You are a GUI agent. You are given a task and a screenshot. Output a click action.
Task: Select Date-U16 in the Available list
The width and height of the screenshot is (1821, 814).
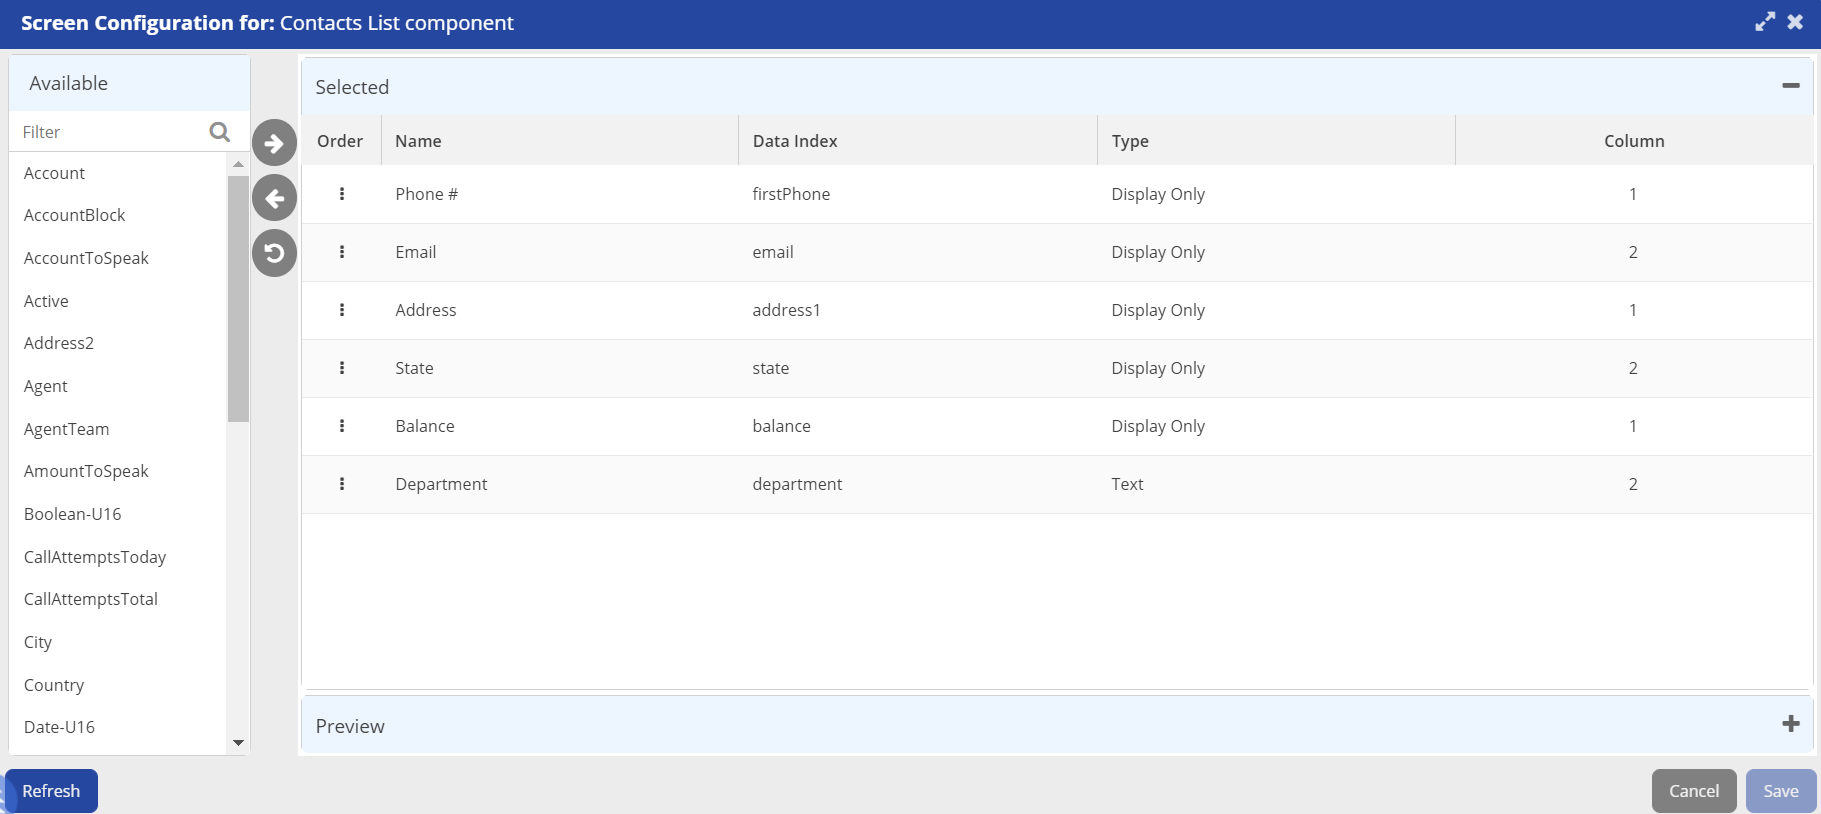coord(59,727)
